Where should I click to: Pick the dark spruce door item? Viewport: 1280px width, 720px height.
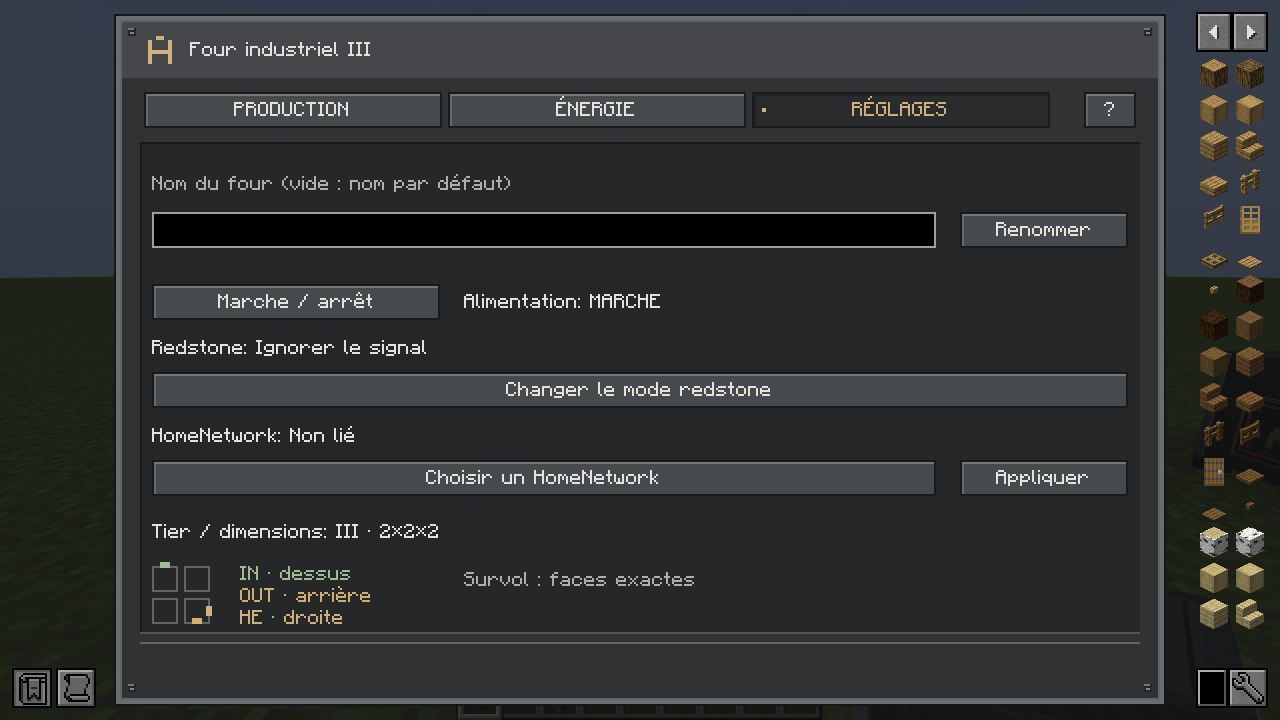tap(1213, 471)
